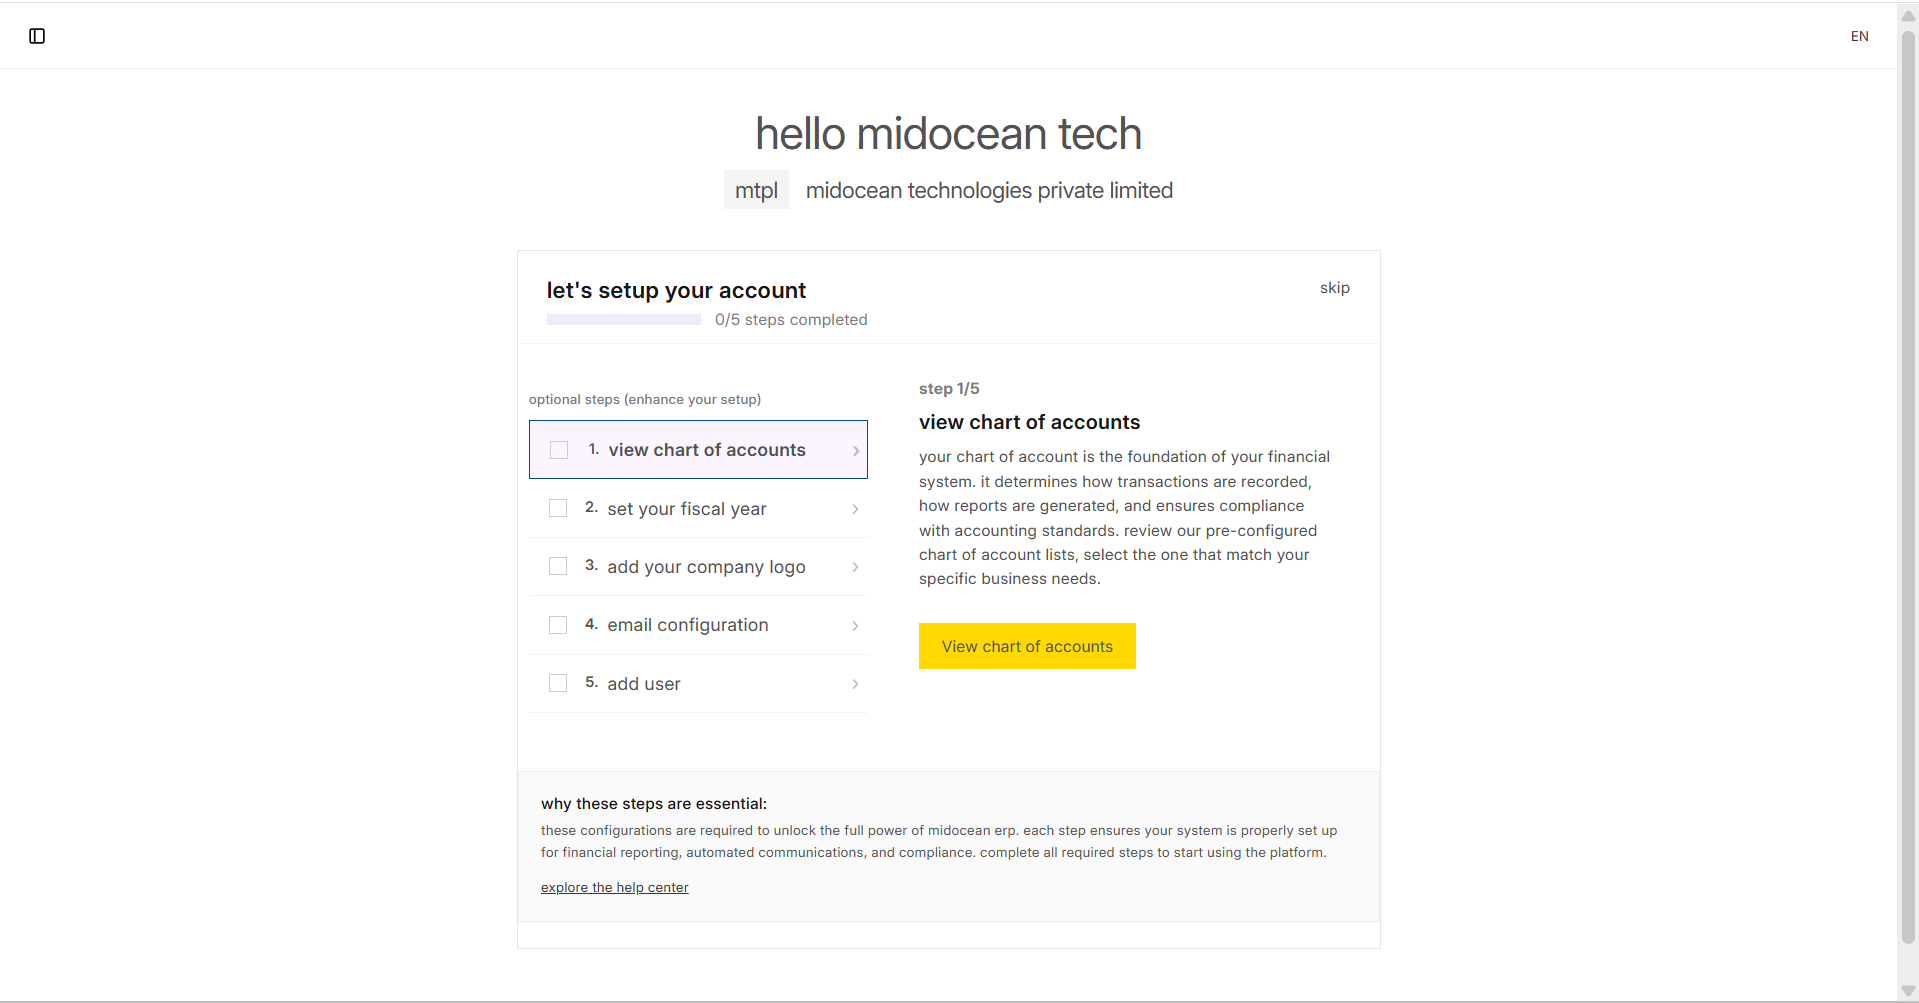This screenshot has width=1919, height=1003.
Task: Click the scrollbar up arrow
Action: pos(1907,14)
